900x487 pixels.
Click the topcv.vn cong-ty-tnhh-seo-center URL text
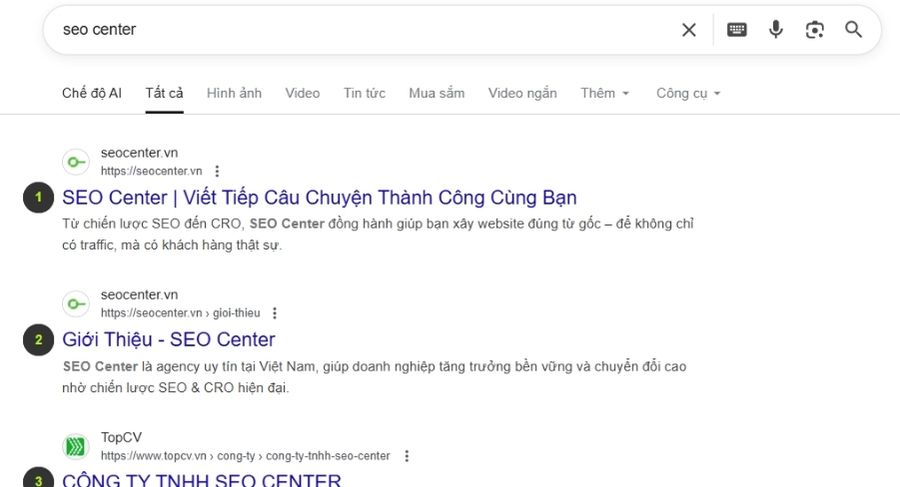tap(245, 456)
